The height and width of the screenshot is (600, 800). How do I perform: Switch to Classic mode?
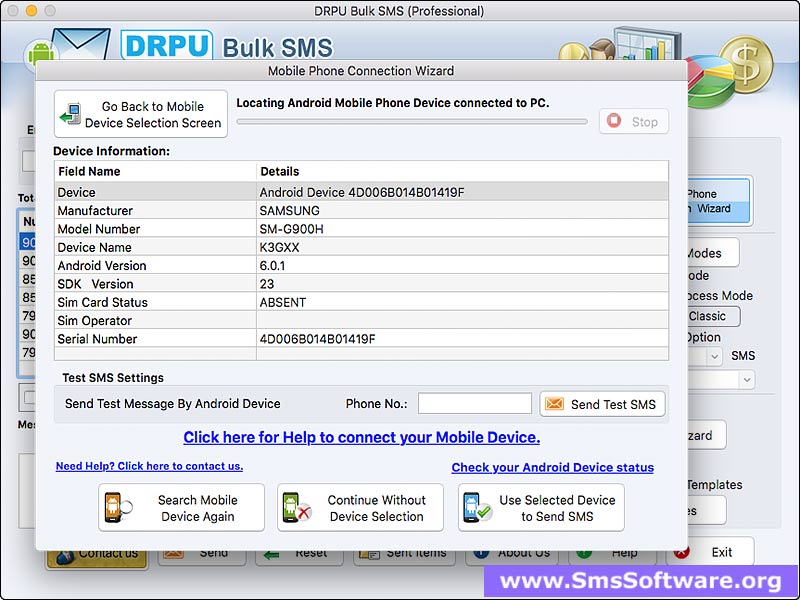pyautogui.click(x=710, y=316)
